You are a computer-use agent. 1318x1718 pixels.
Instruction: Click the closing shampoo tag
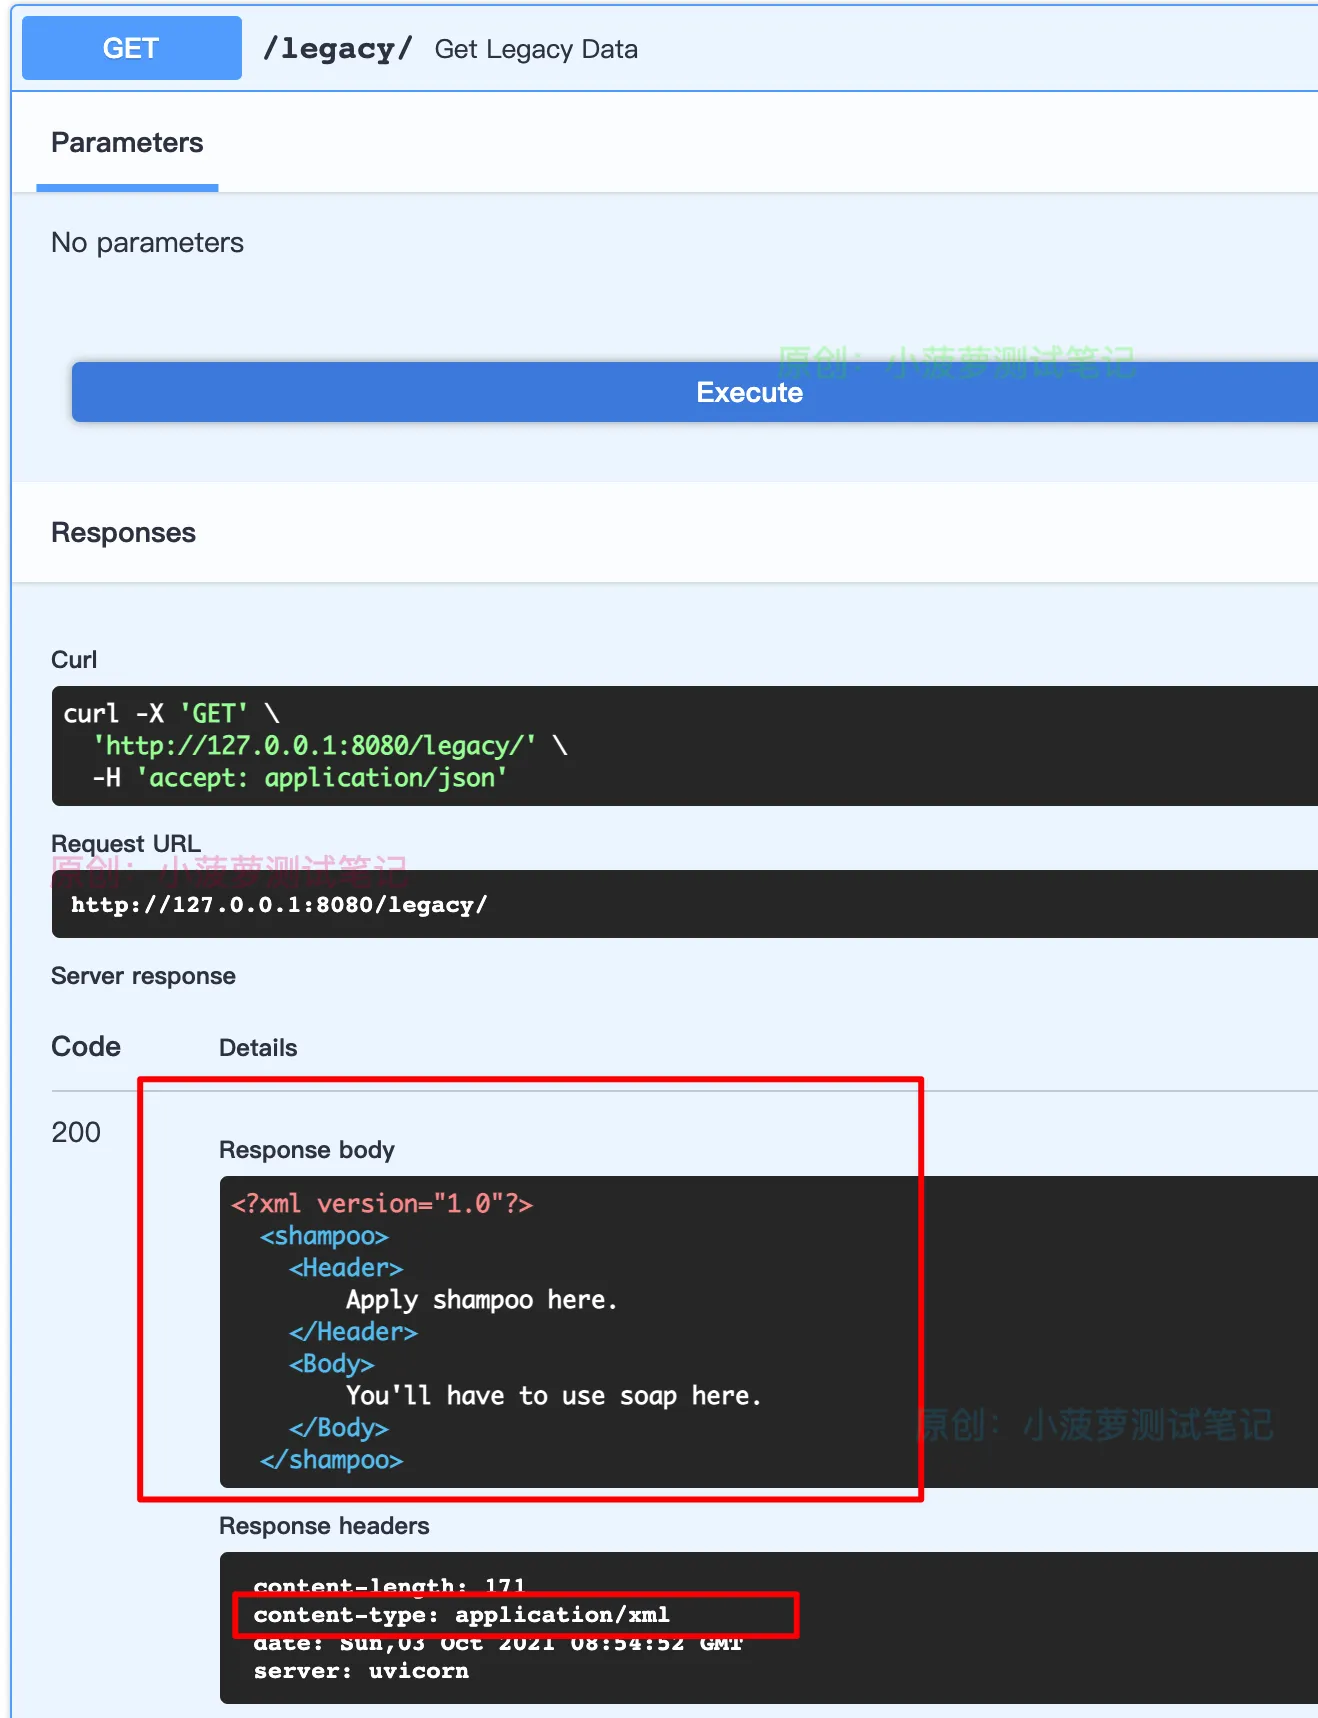tap(332, 1459)
